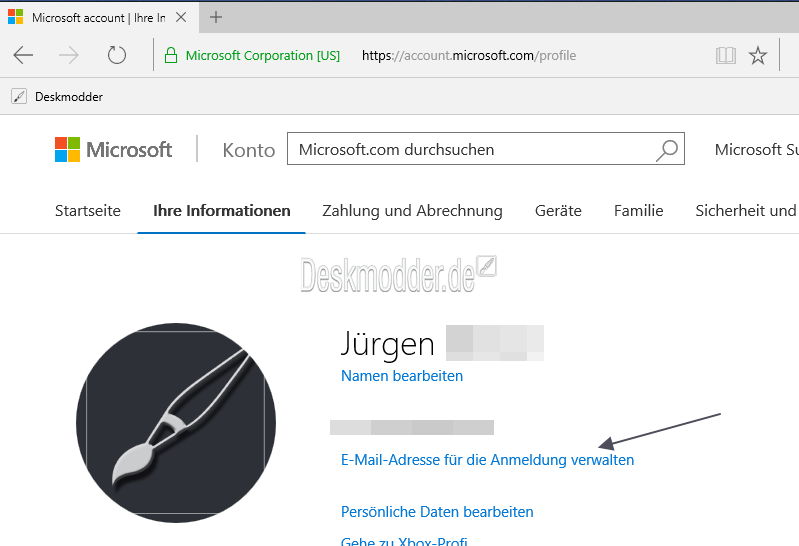
Task: Click Namen bearbeiten link
Action: pos(402,376)
